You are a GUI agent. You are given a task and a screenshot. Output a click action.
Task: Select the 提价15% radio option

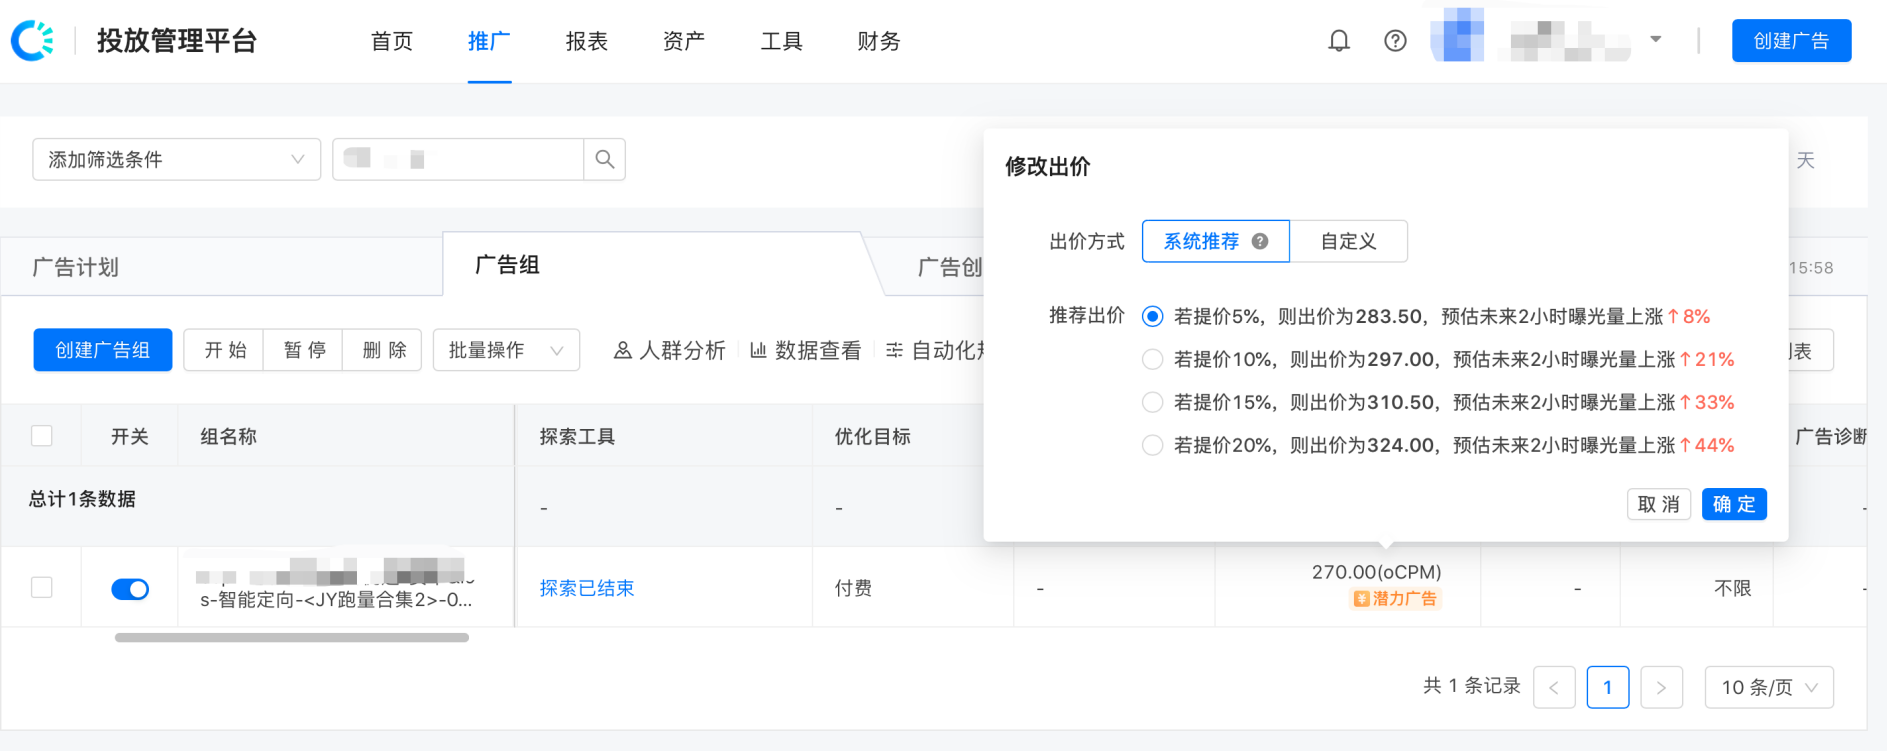pyautogui.click(x=1153, y=402)
